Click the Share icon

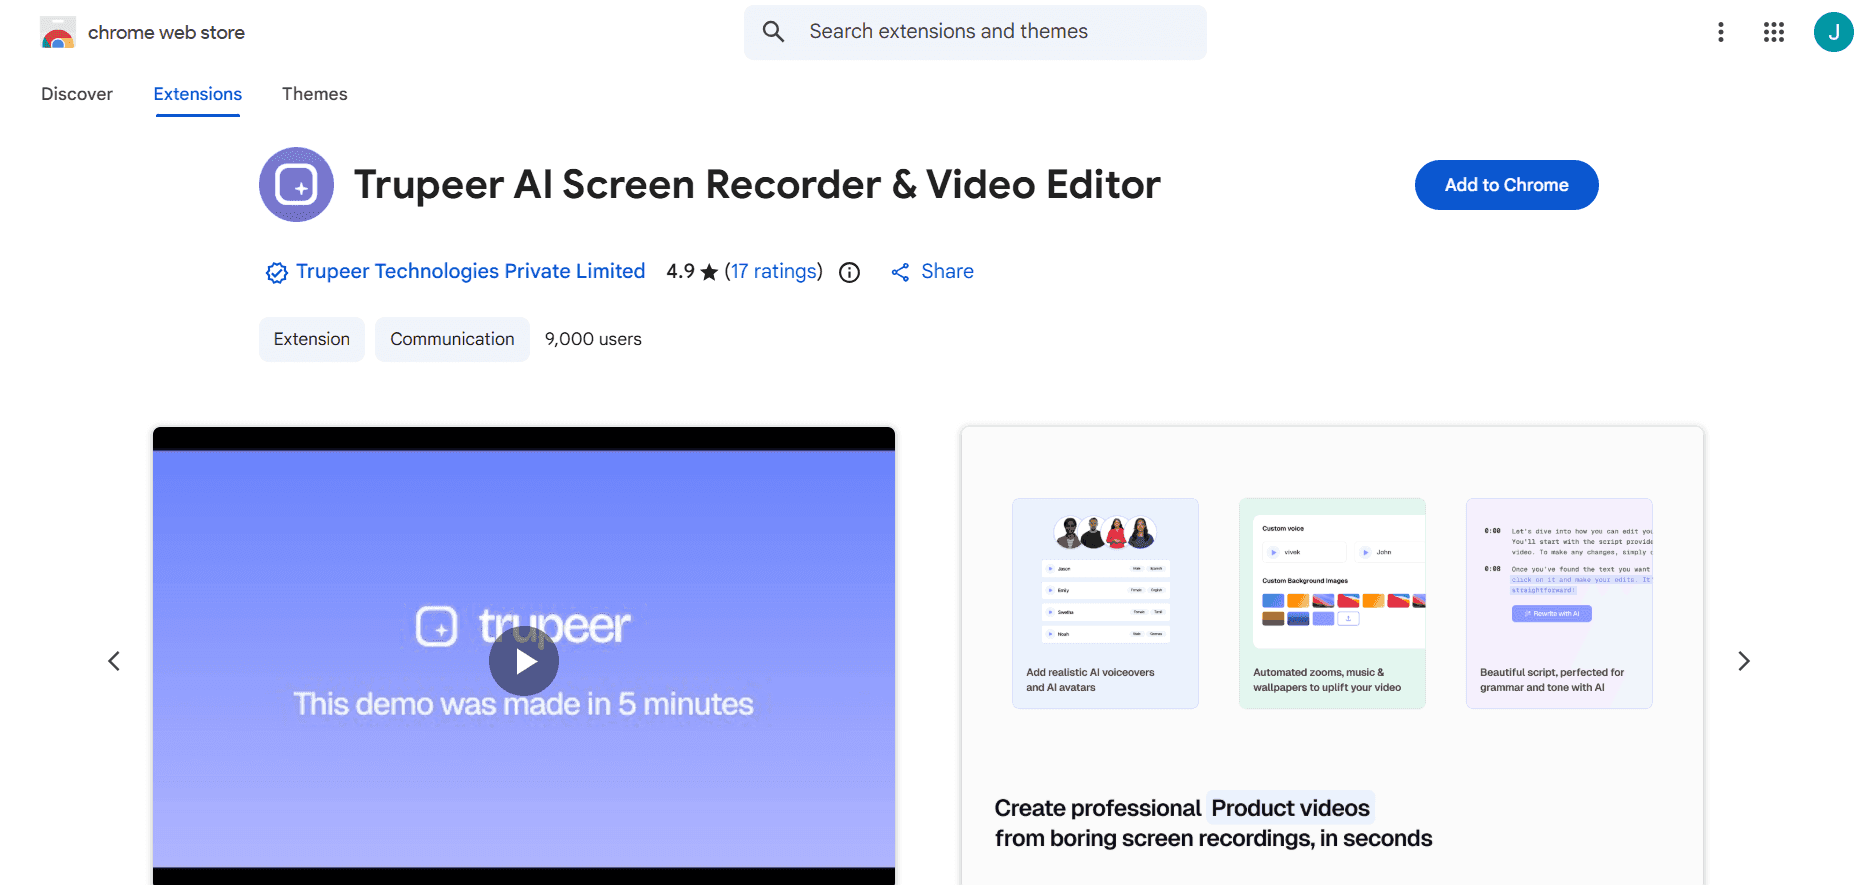click(x=901, y=272)
